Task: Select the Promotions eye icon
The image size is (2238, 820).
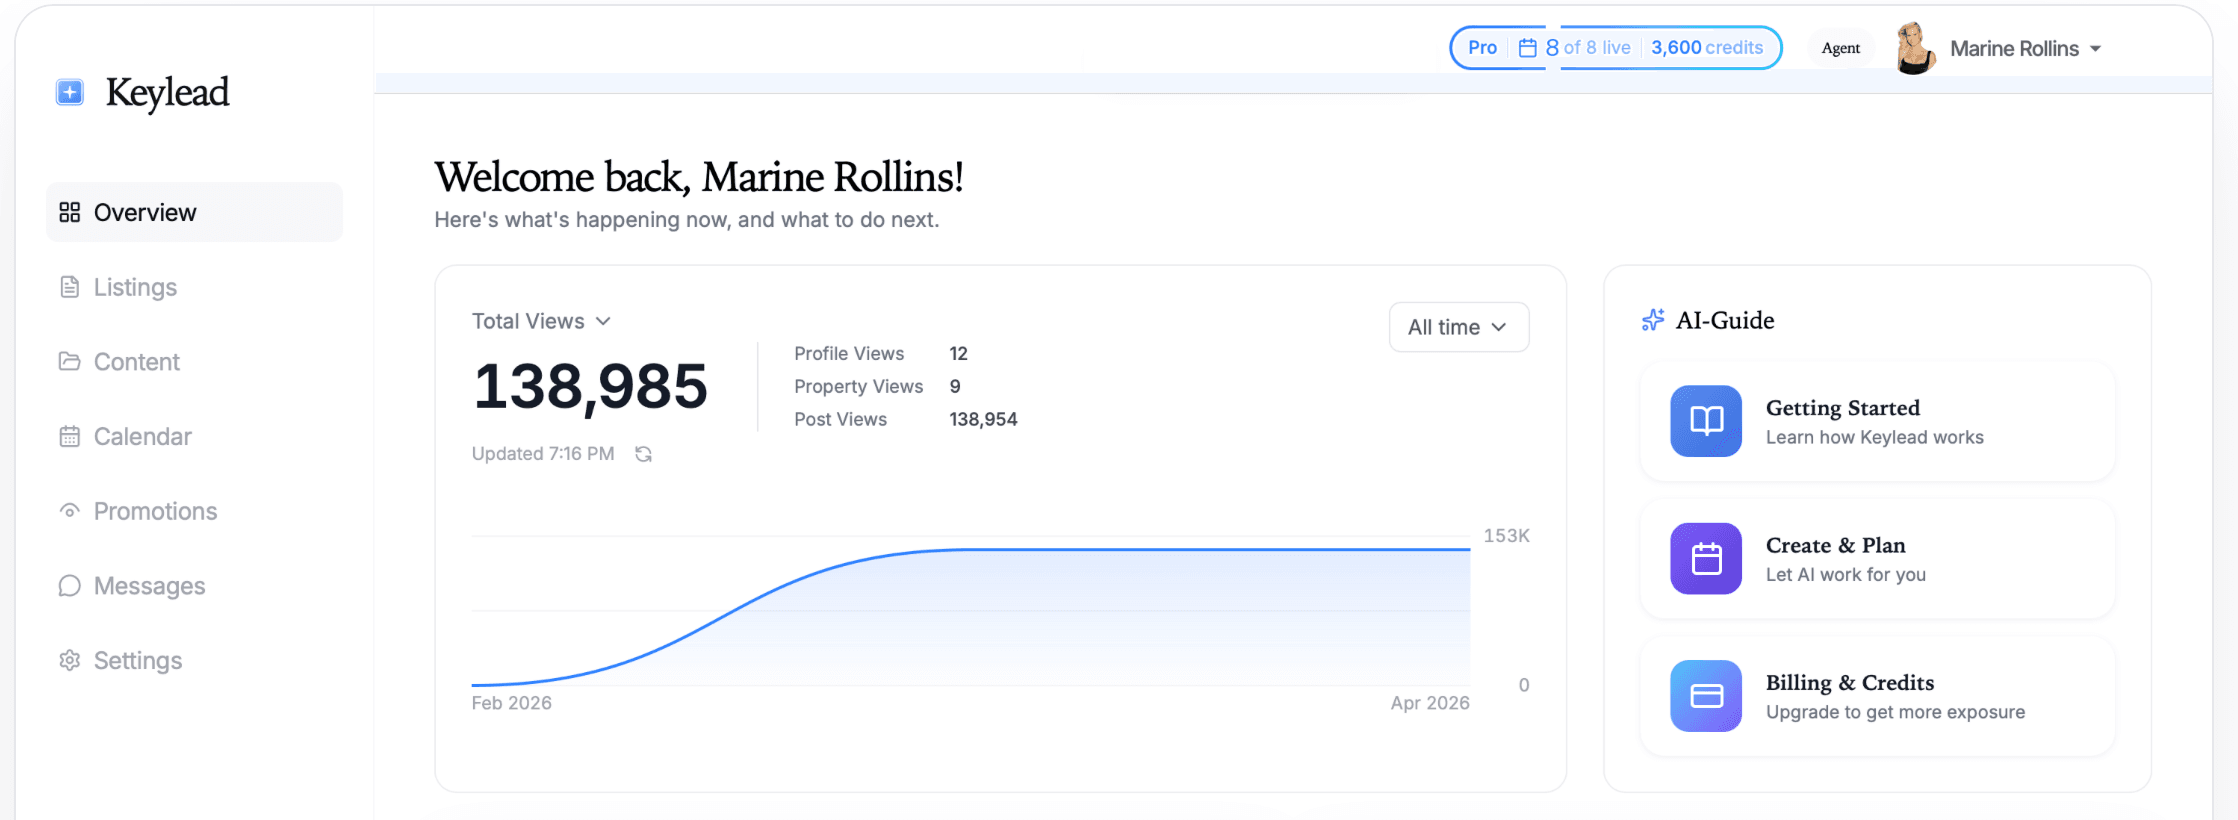Action: click(69, 511)
